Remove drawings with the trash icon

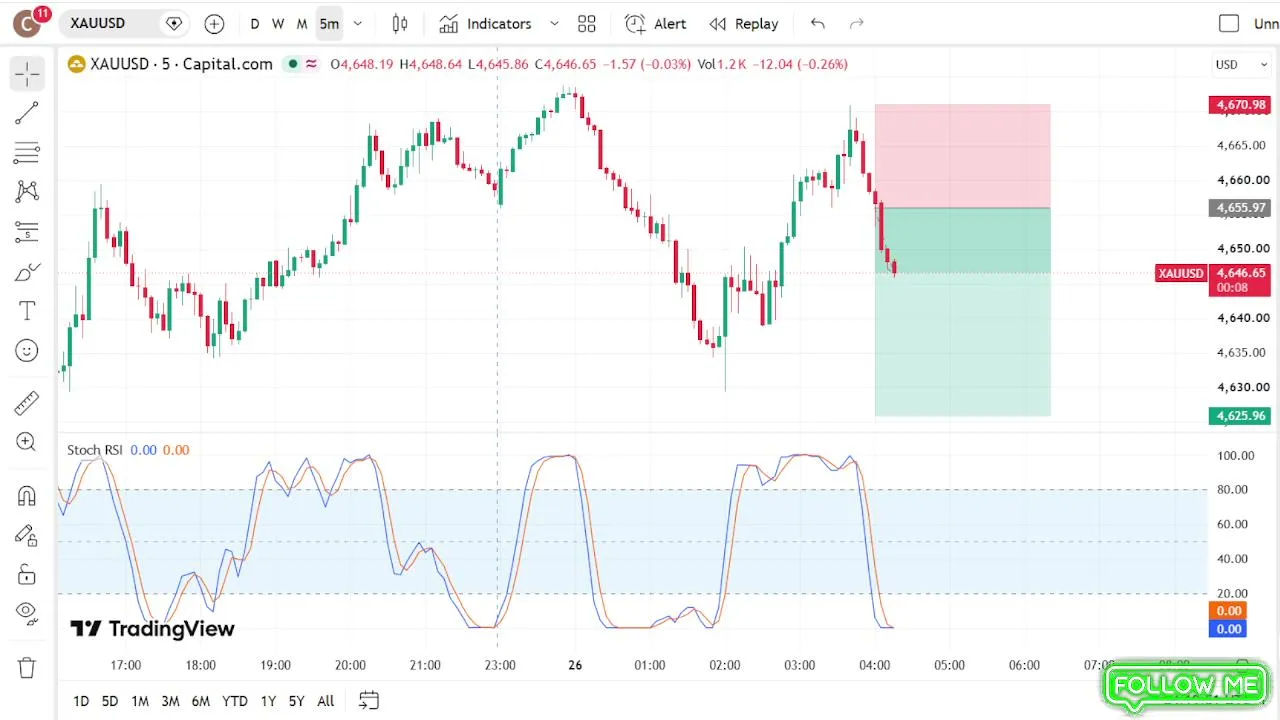(x=26, y=667)
